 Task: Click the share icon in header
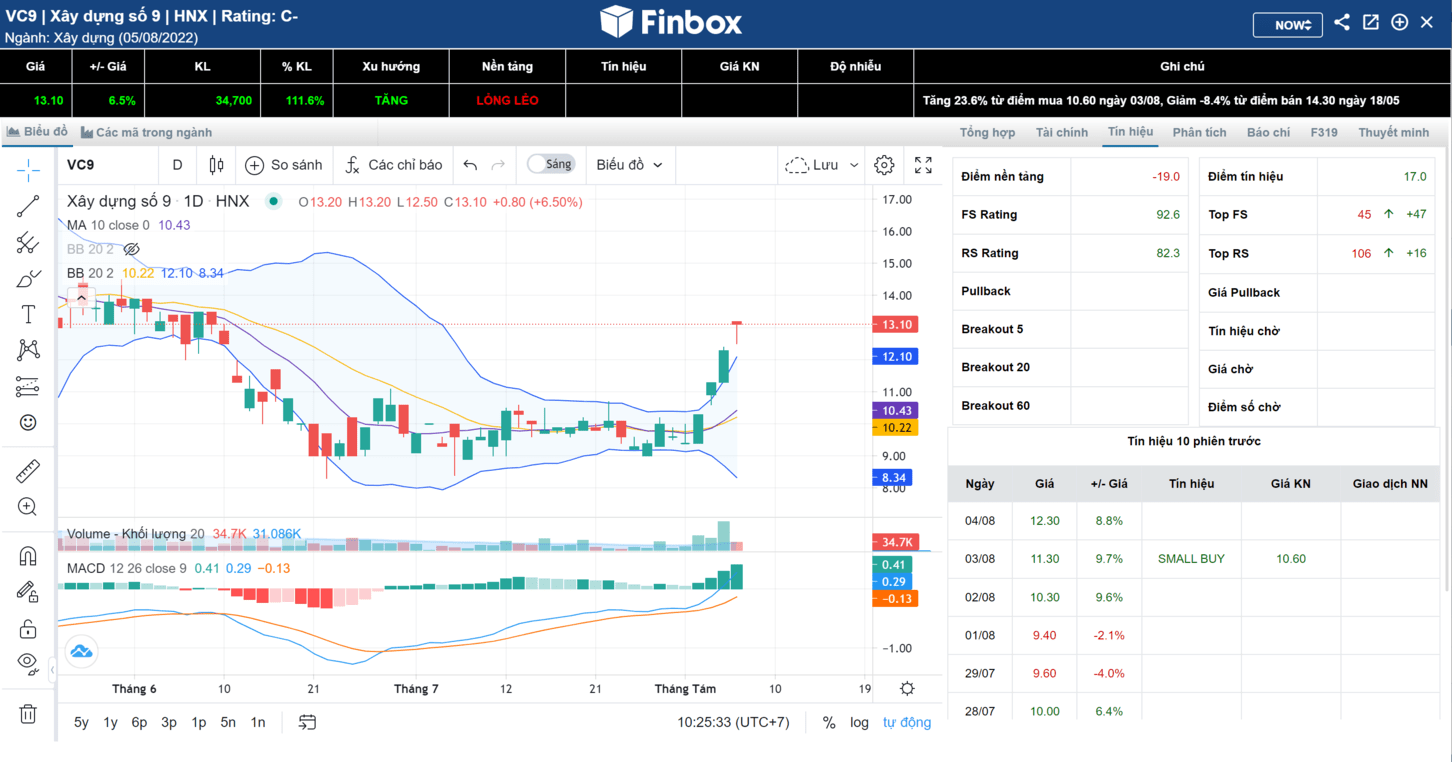point(1342,22)
